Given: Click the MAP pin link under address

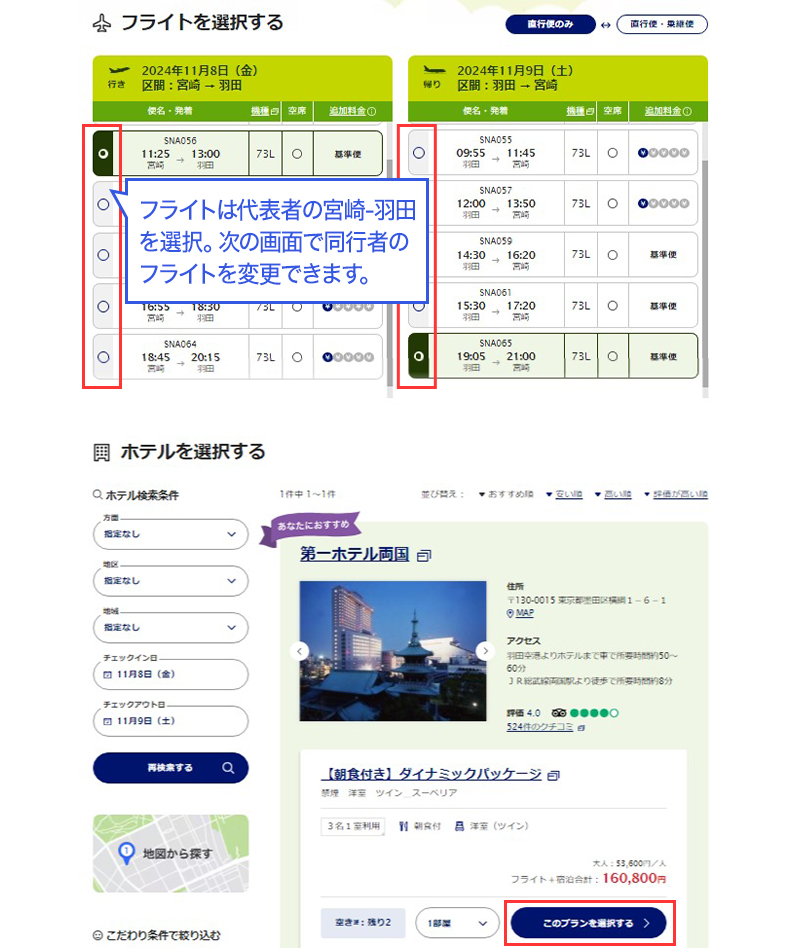Looking at the screenshot, I should click(520, 613).
